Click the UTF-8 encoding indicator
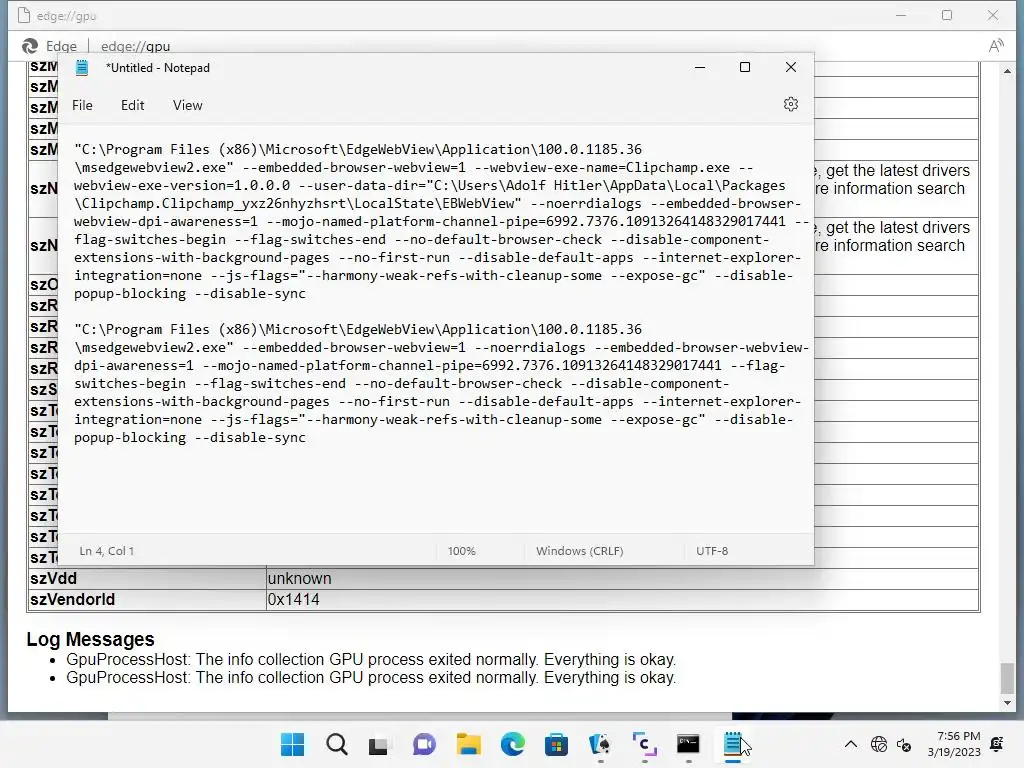 (712, 551)
